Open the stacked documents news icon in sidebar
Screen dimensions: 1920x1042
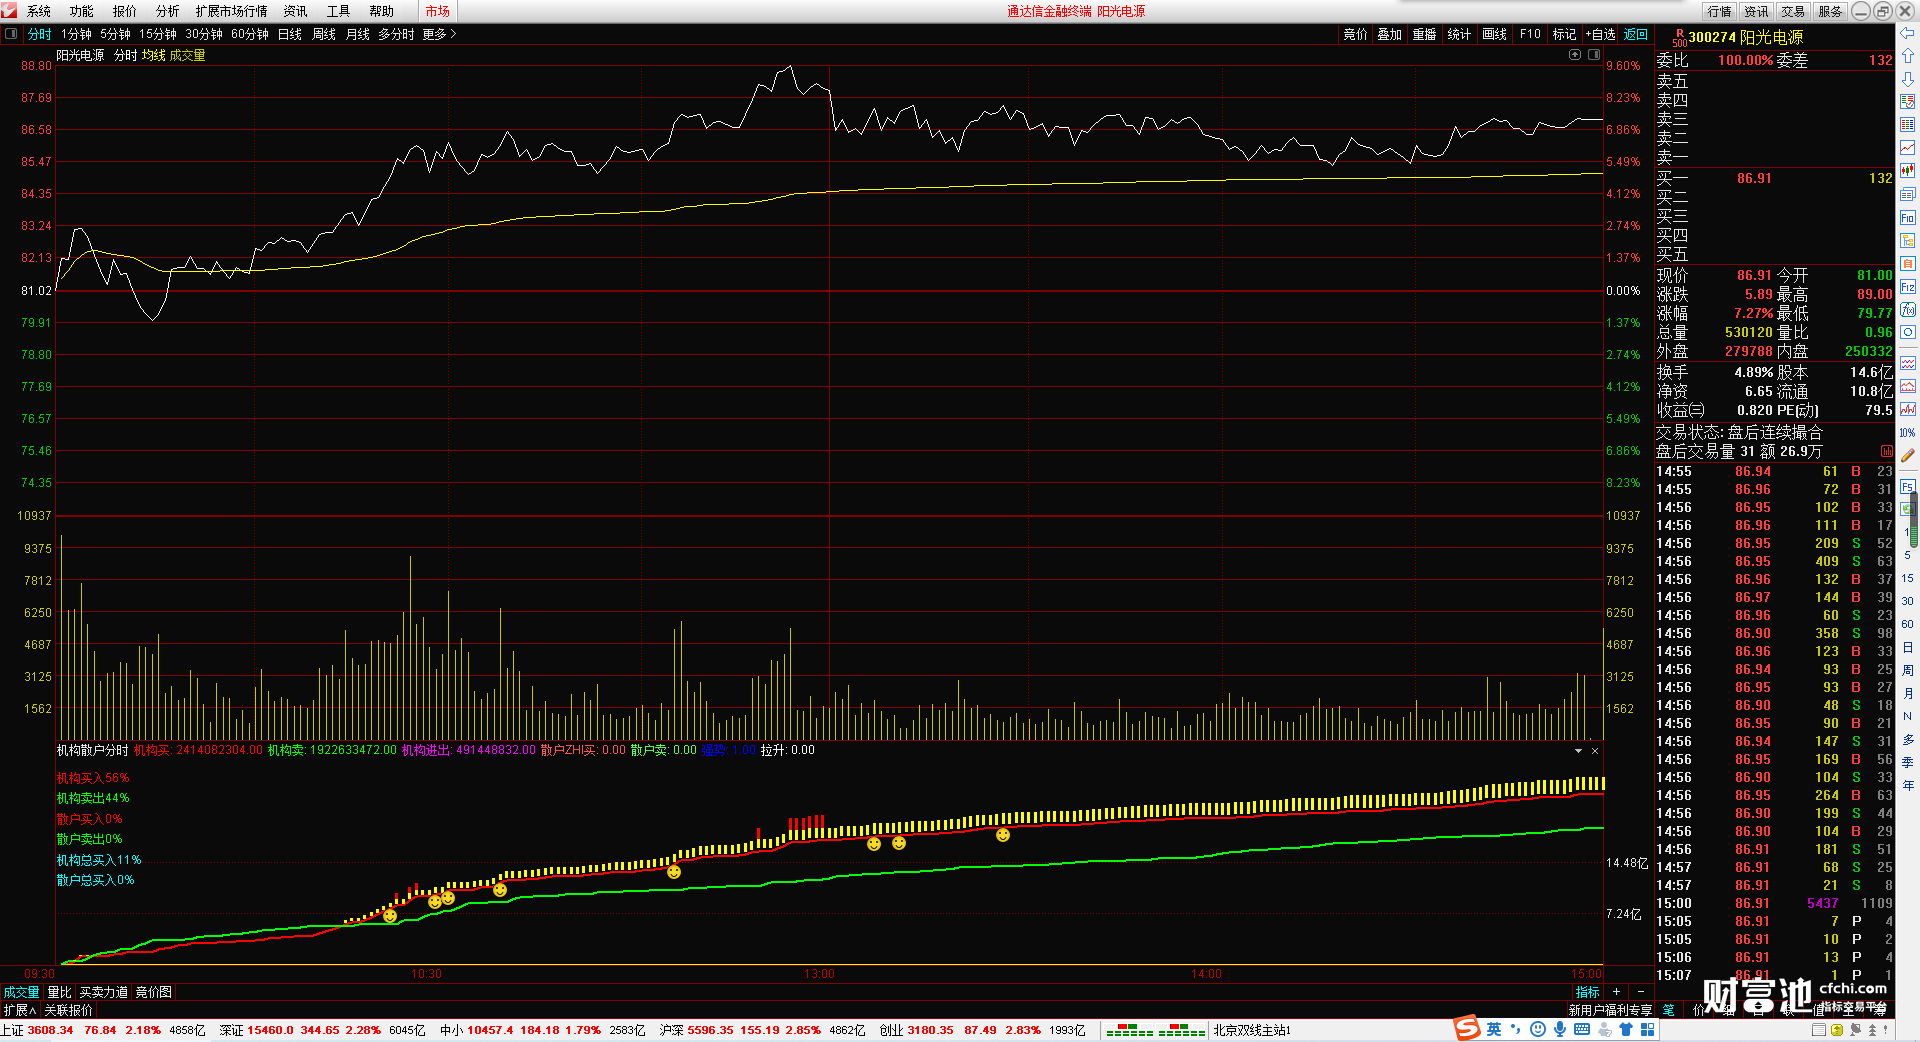1907,194
